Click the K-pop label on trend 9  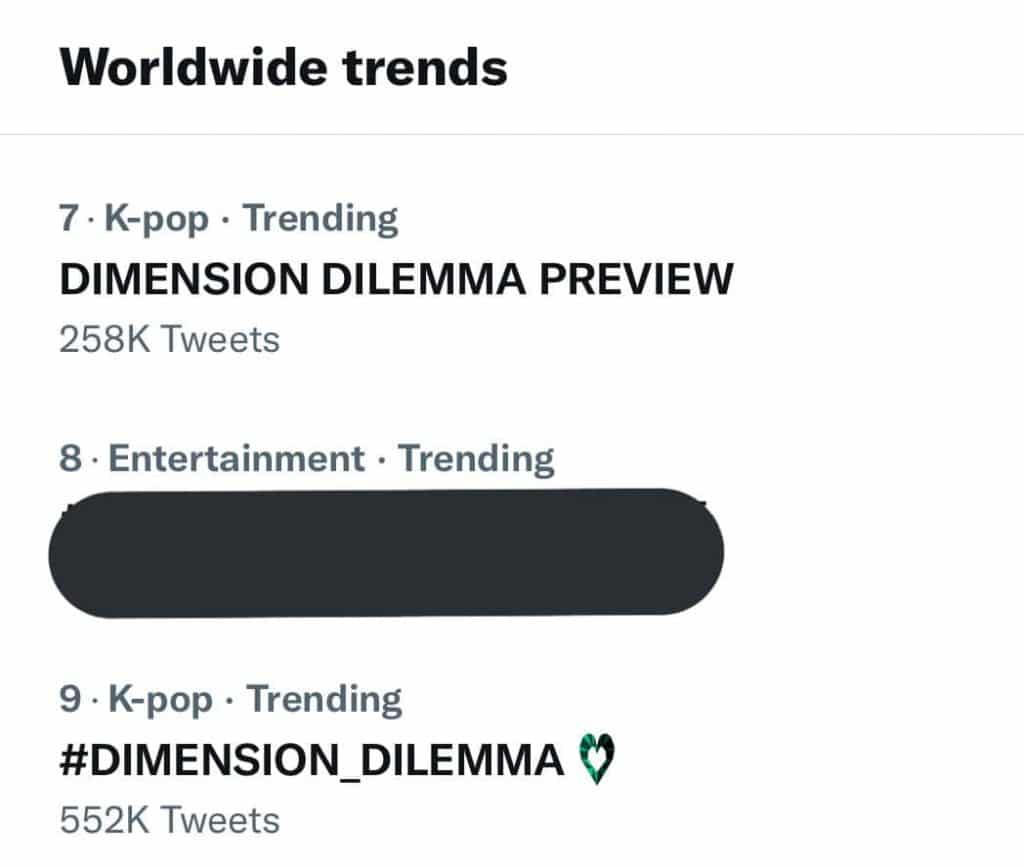tap(162, 699)
